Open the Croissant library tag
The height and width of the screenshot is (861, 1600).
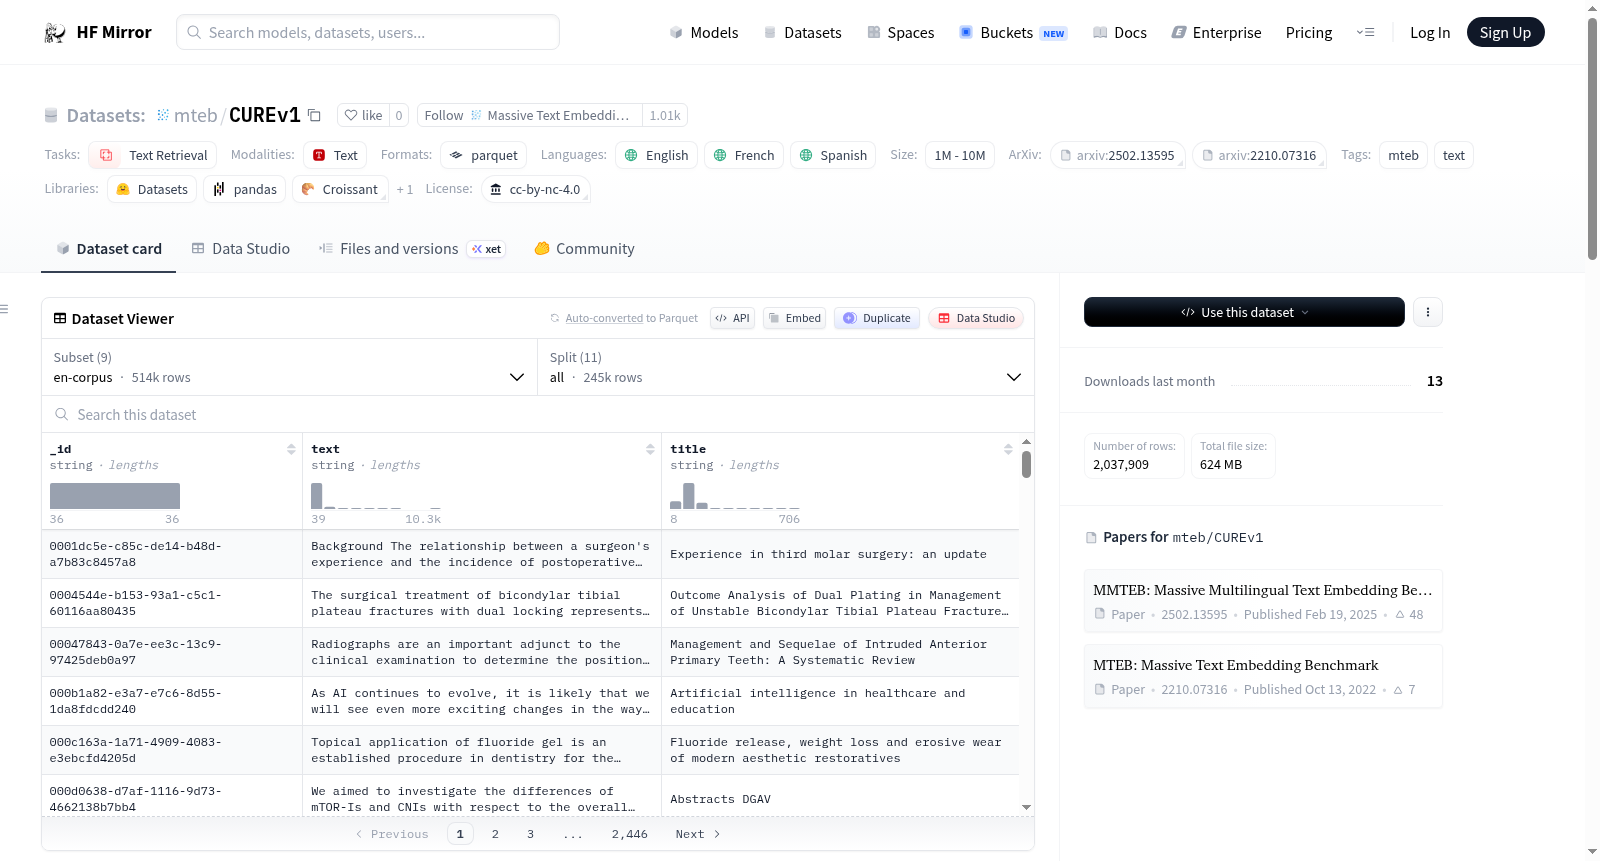coord(340,189)
